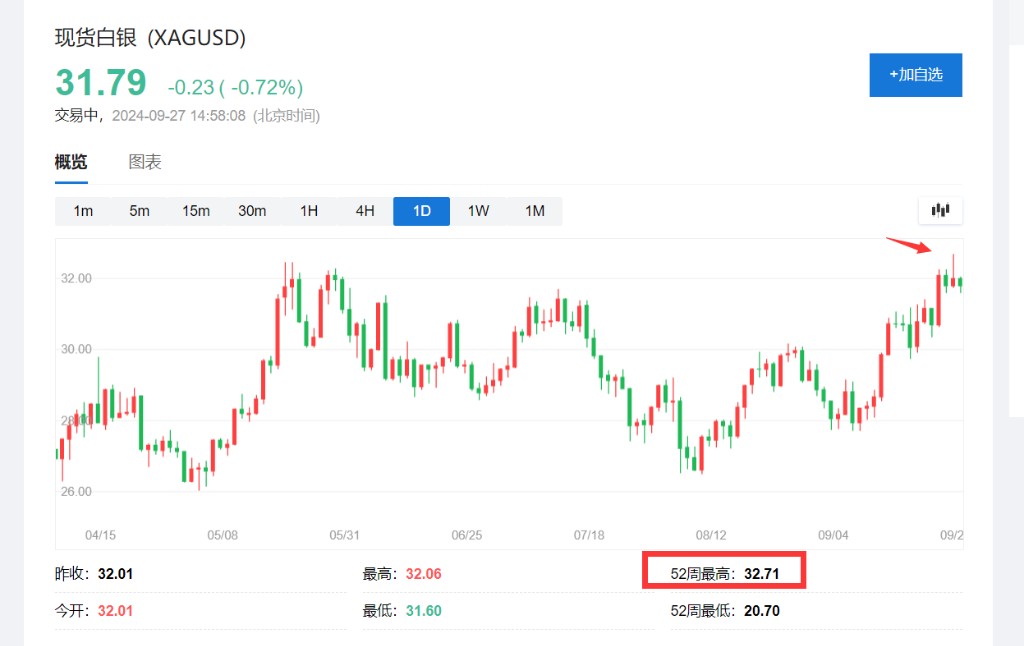Click the +加自选 button
The image size is (1024, 646).
click(915, 75)
